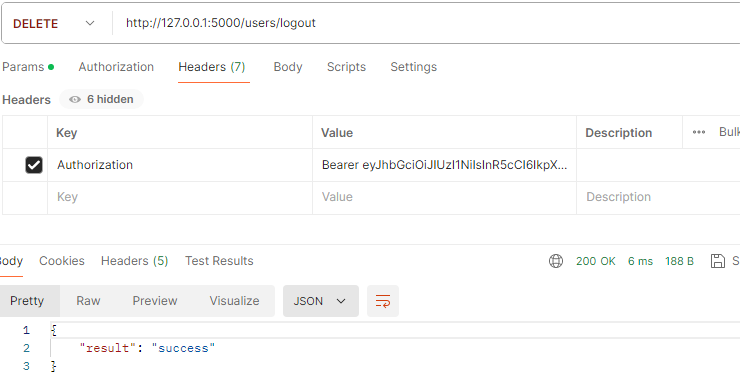This screenshot has width=740, height=386.
Task: Open the Authorization tab
Action: 116,67
